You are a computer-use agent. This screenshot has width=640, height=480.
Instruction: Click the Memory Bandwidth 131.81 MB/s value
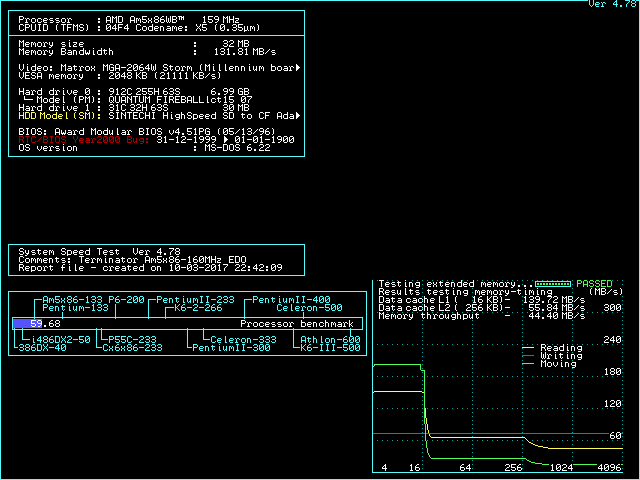coord(245,52)
